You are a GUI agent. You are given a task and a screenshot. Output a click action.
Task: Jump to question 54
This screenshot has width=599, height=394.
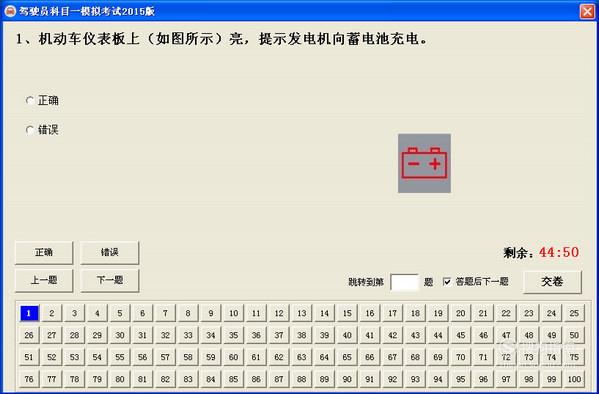click(97, 357)
